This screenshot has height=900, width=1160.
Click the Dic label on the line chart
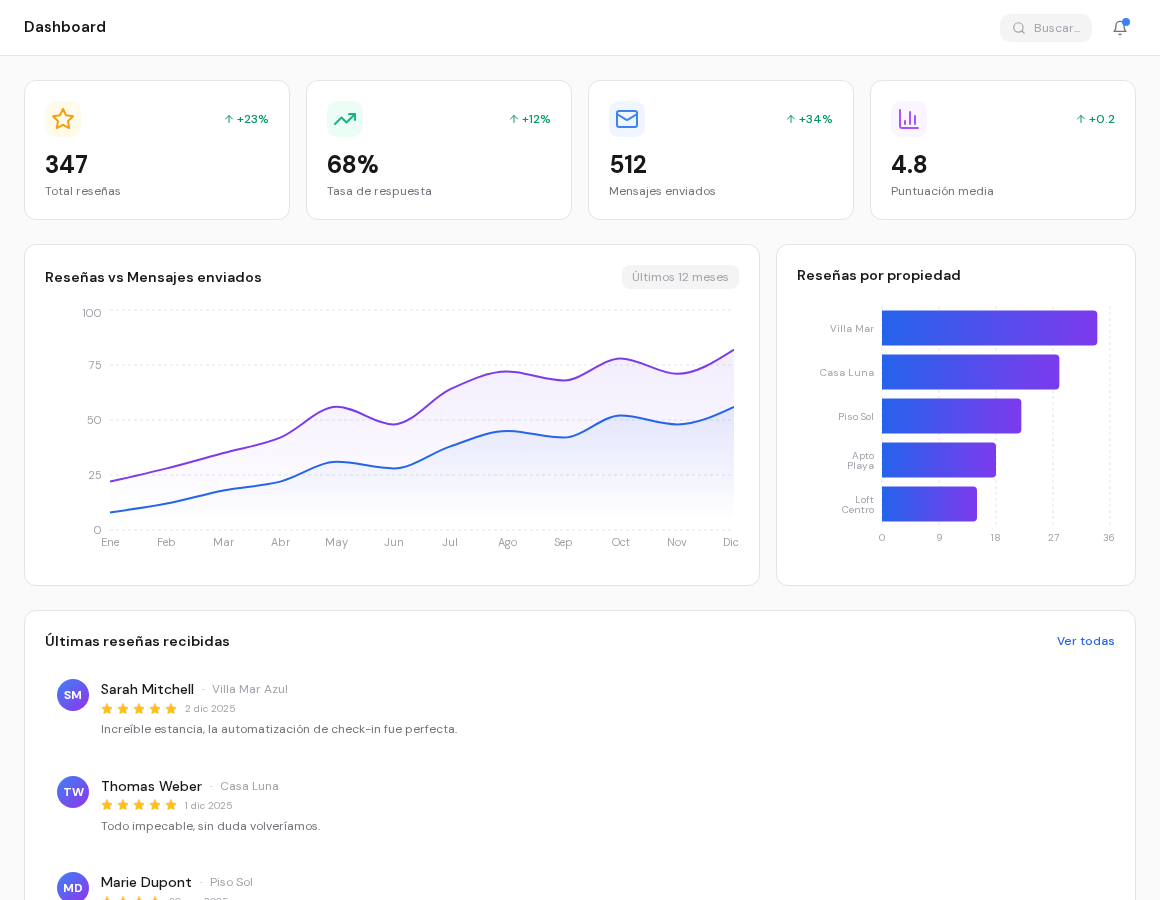[x=730, y=542]
